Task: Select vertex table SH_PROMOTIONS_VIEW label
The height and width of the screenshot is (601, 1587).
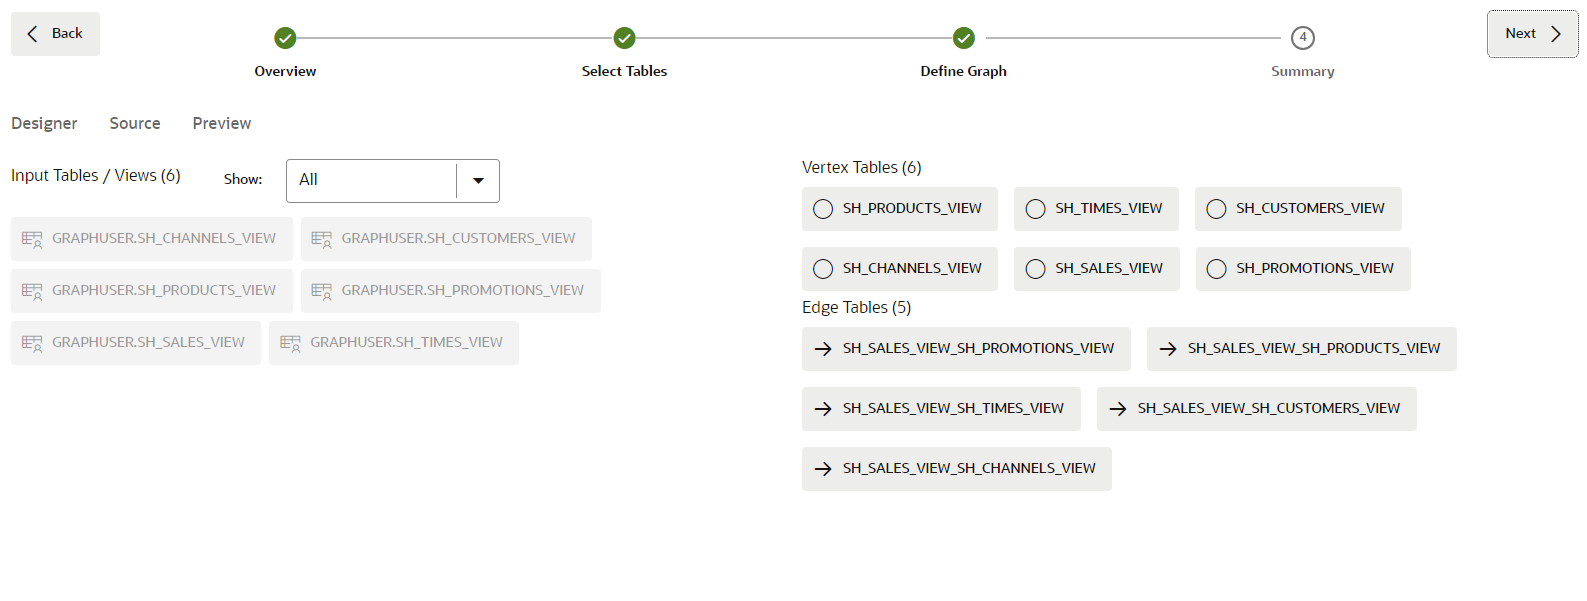Action: click(x=1315, y=268)
